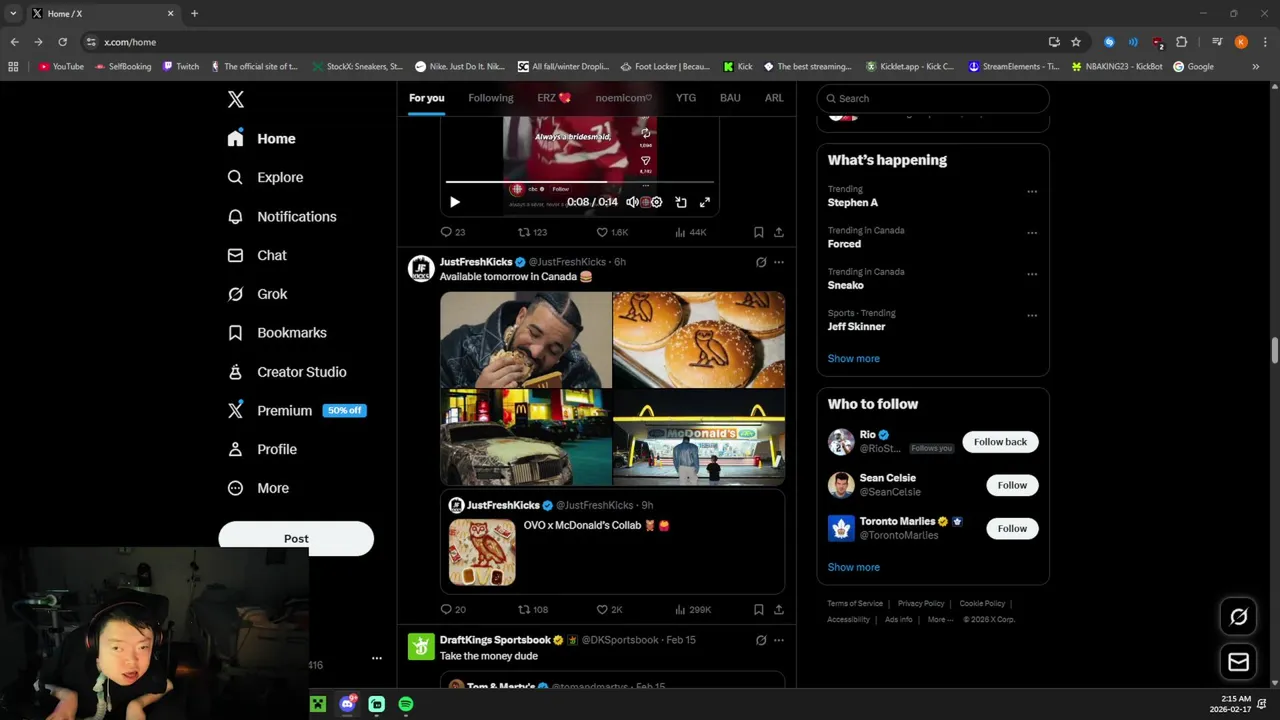Follow back Rio

[1000, 442]
